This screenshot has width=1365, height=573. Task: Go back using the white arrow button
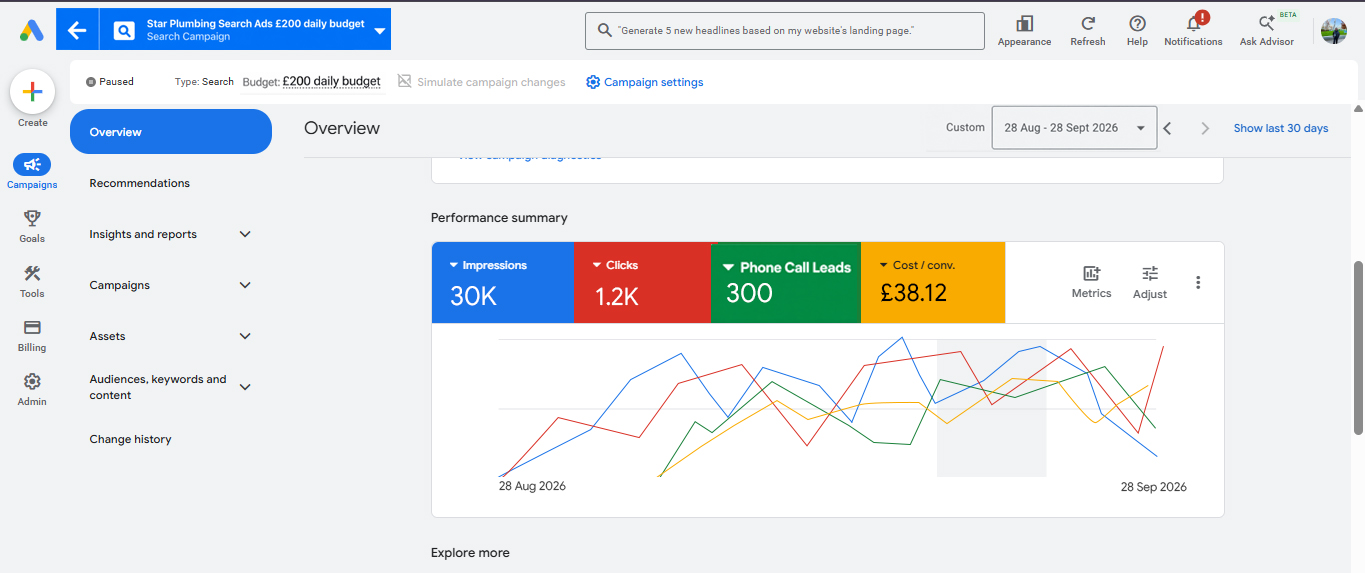pyautogui.click(x=77, y=30)
